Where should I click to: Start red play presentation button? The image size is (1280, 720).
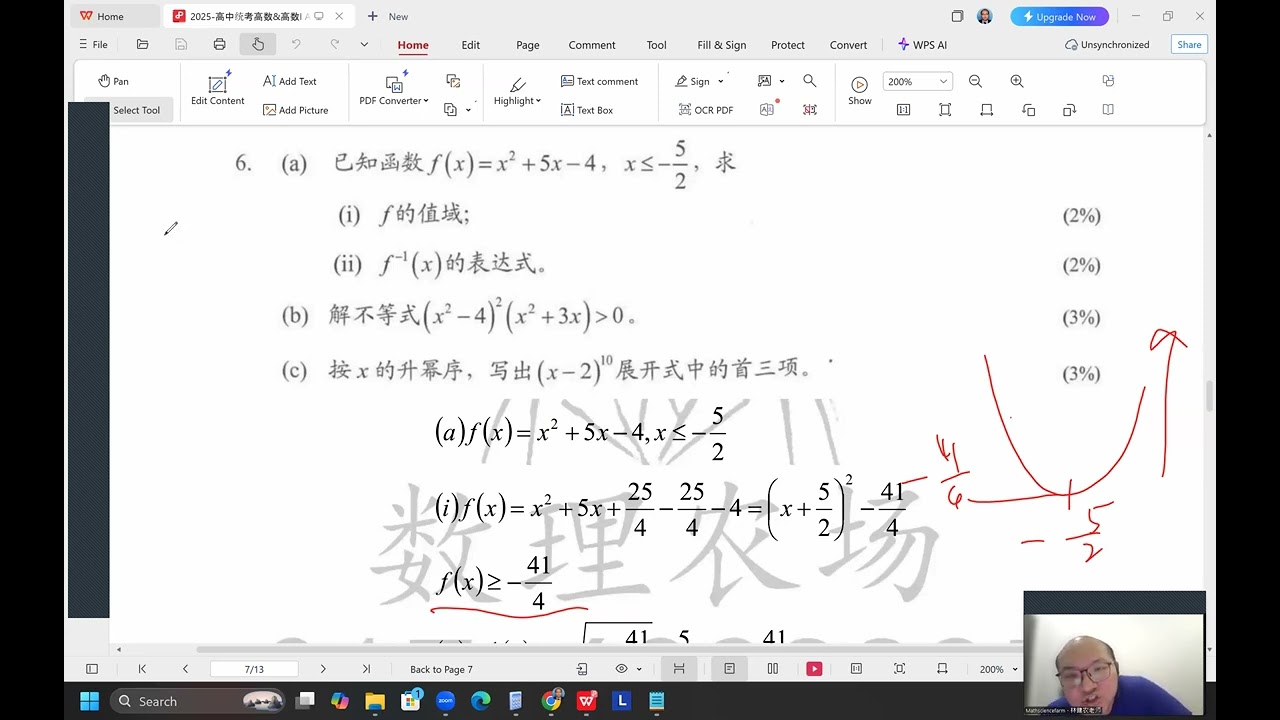point(814,669)
